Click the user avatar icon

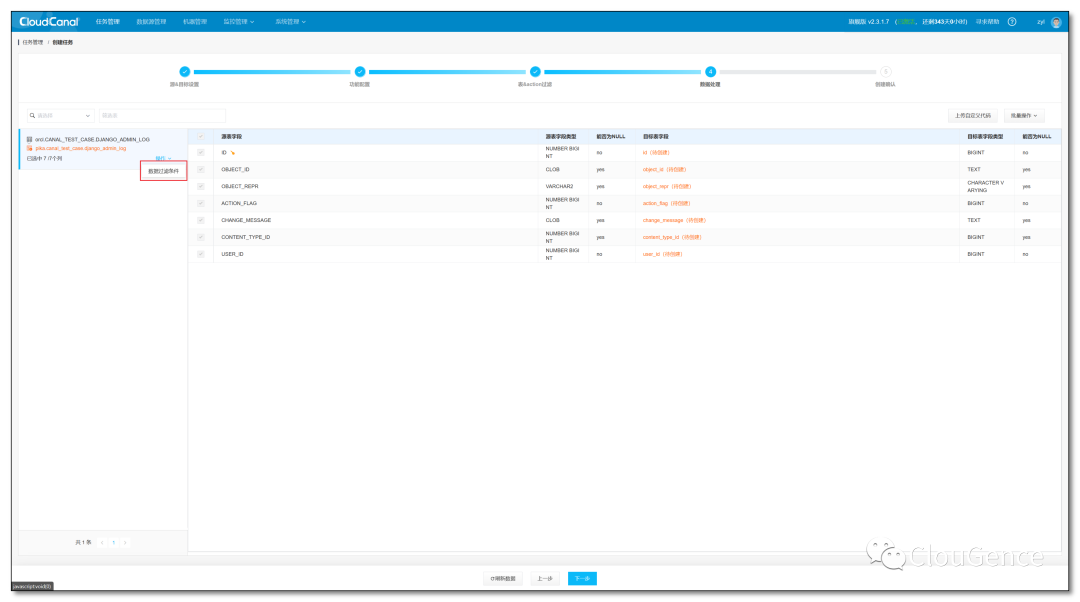click(1056, 22)
